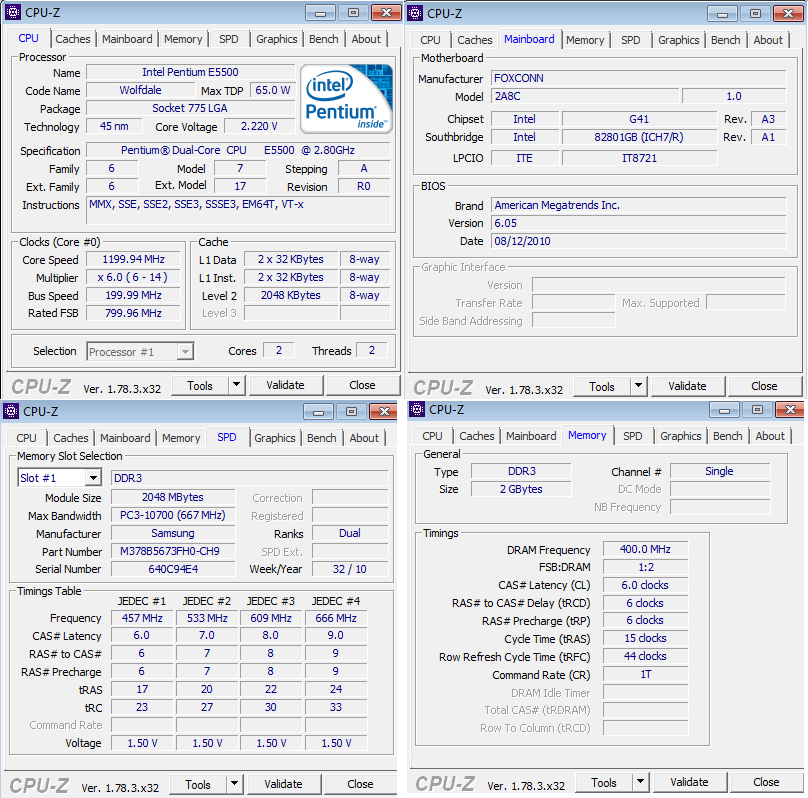This screenshot has width=808, height=798.
Task: Click the Samsung manufacturer field in SPD
Action: (x=173, y=533)
